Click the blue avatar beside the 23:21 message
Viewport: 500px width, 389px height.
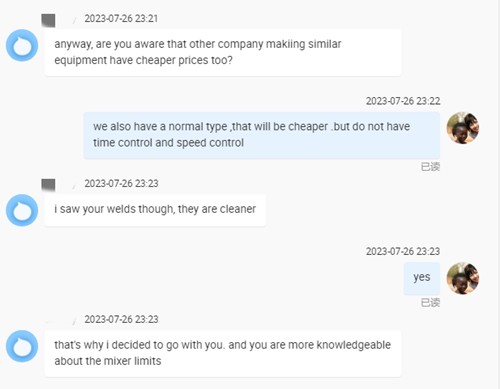tap(22, 45)
